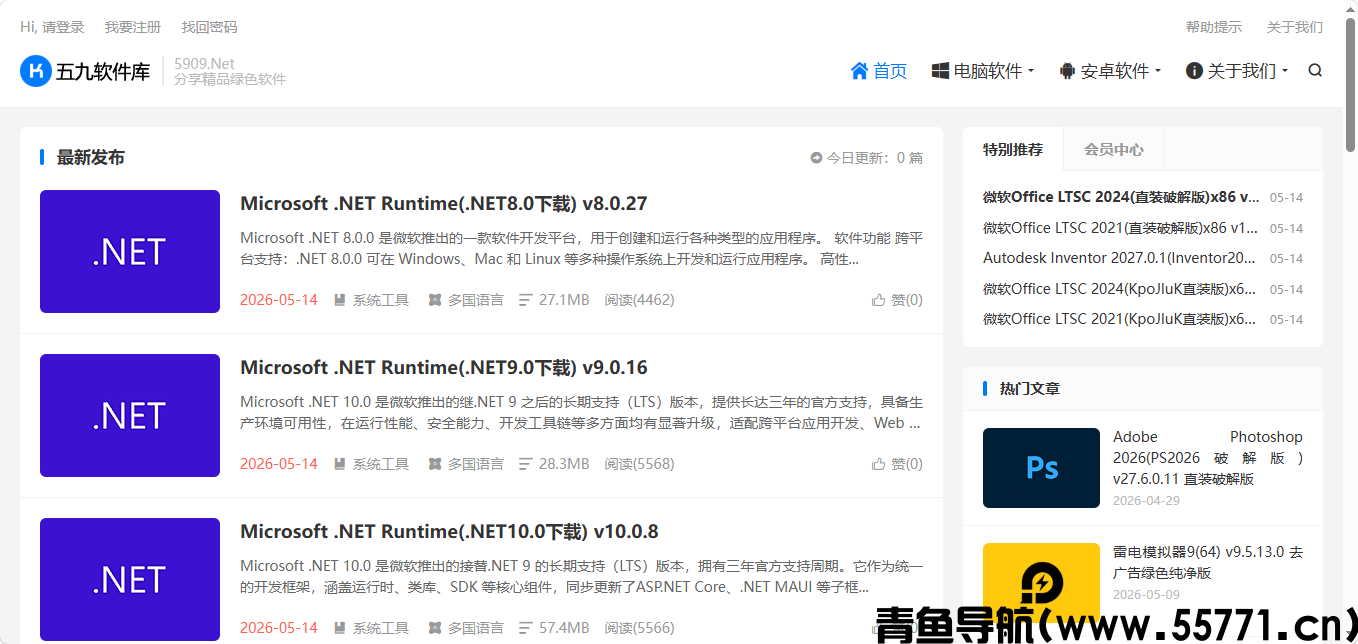This screenshot has height=644, width=1358.
Task: Click the arrow icon beside 今日更新
Action: pos(816,158)
